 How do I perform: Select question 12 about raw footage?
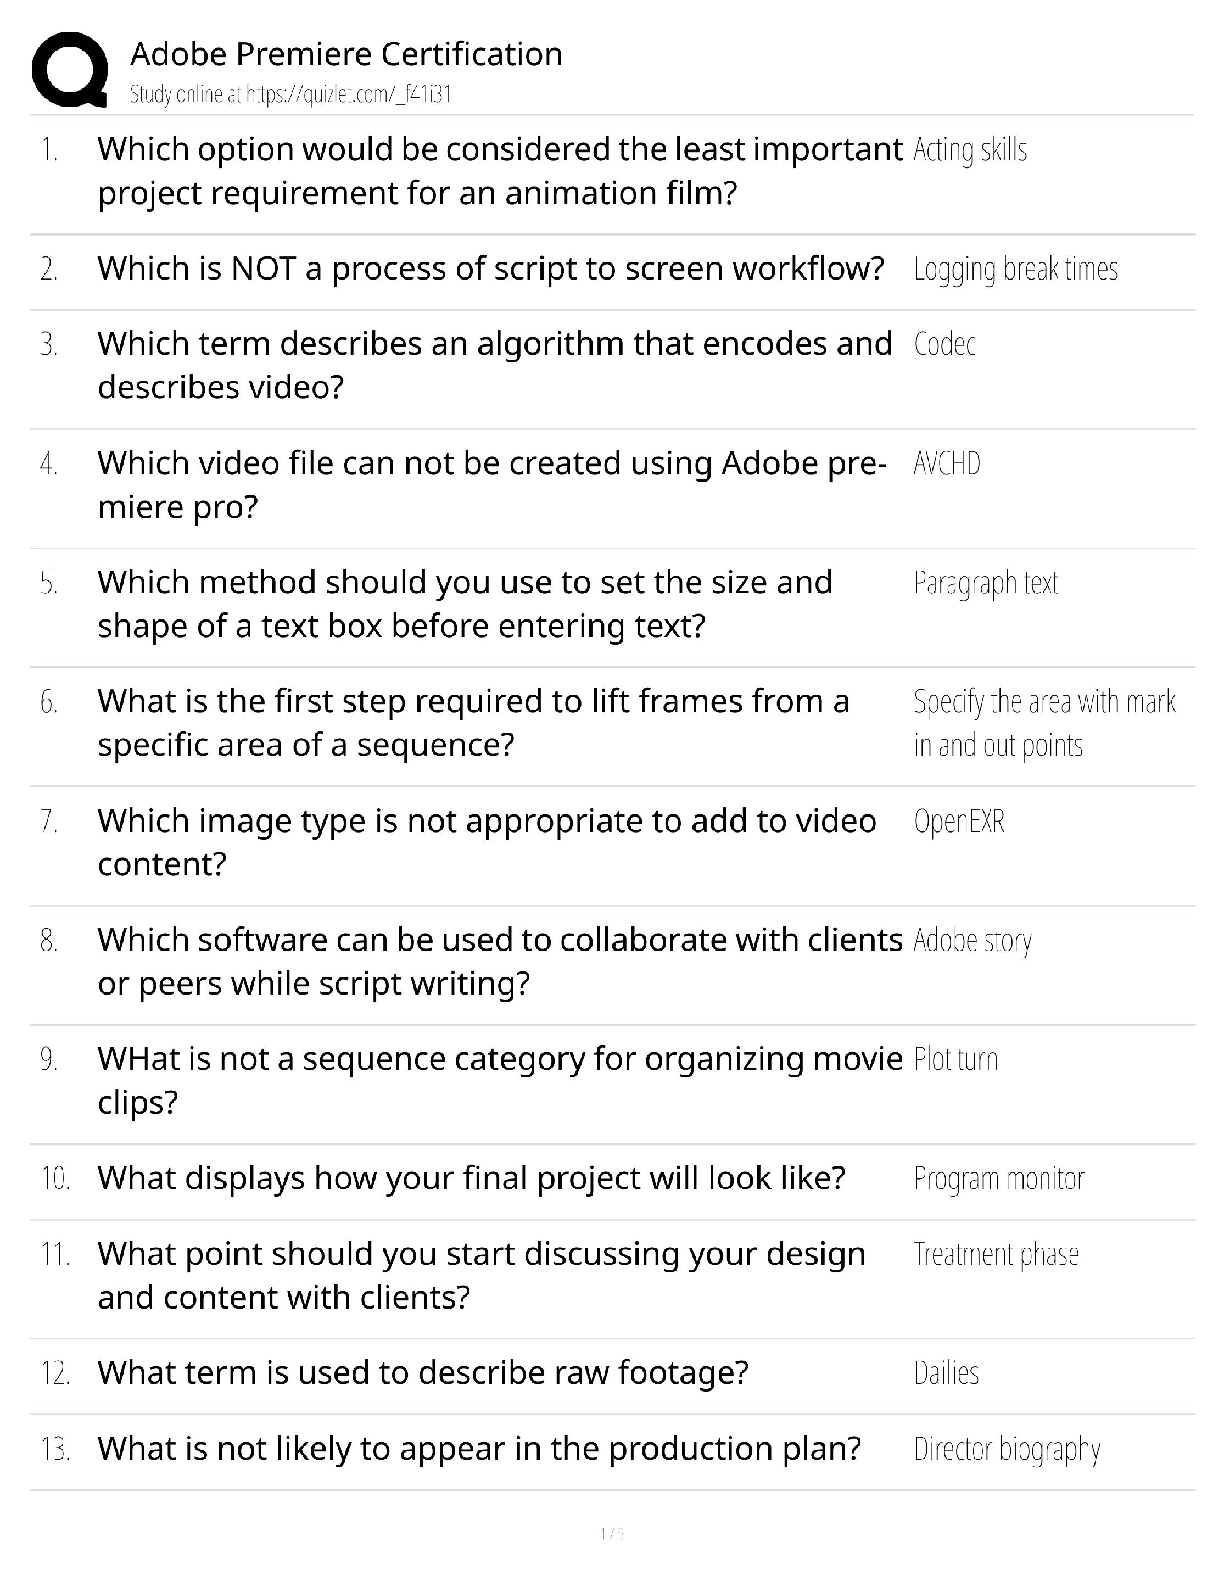pos(422,1373)
